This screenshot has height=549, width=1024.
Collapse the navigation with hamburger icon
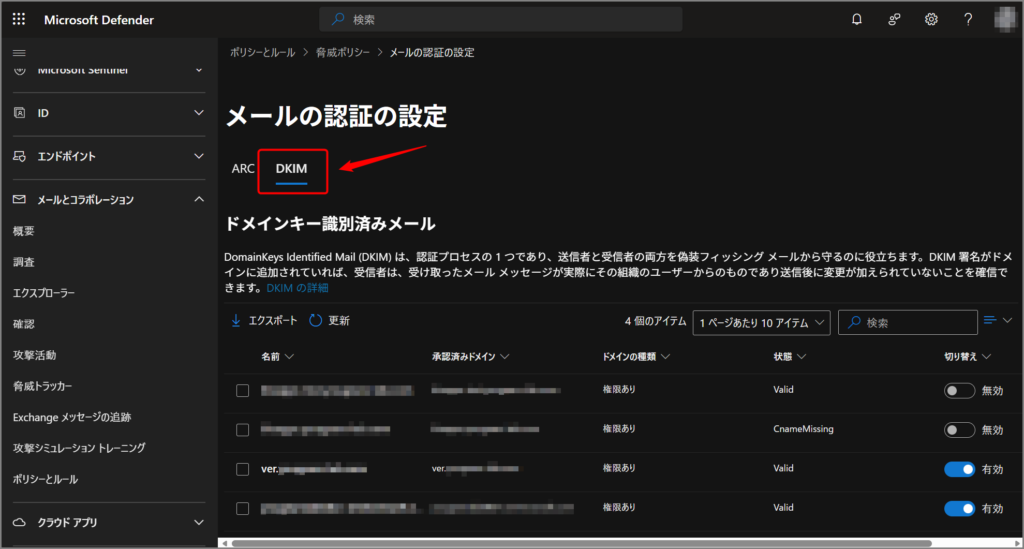[19, 51]
